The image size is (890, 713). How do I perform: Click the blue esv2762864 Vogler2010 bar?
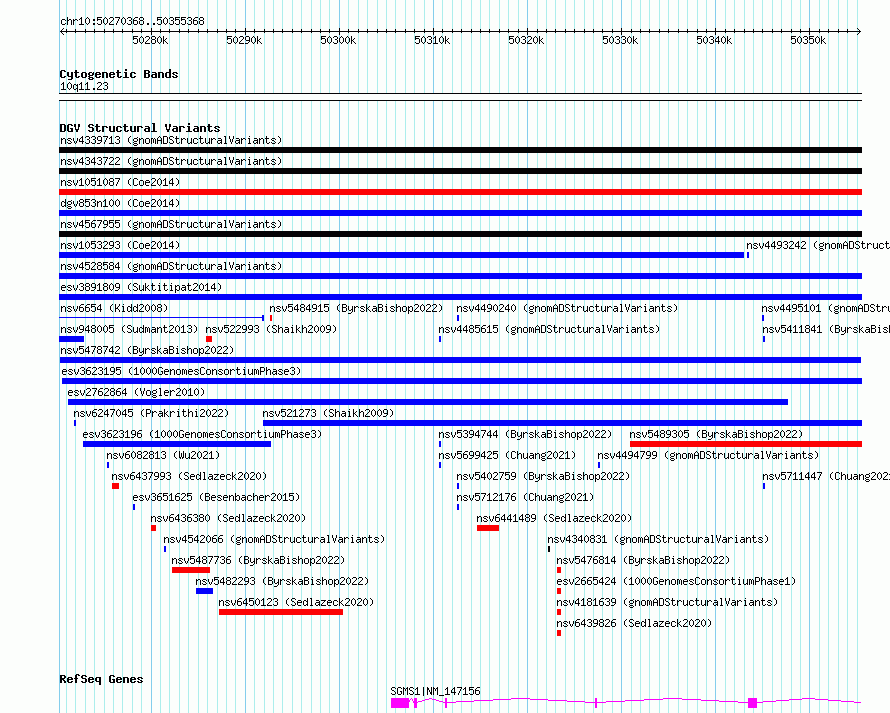pos(428,402)
